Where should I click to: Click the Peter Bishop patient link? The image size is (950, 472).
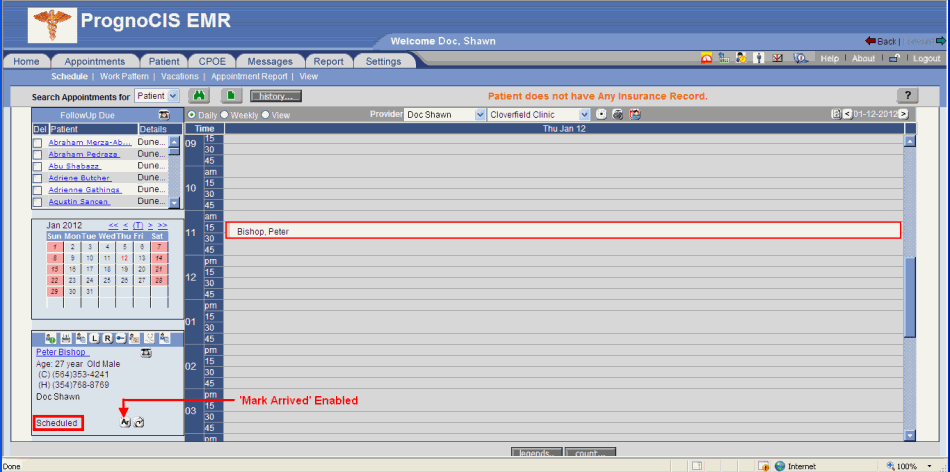pos(62,352)
